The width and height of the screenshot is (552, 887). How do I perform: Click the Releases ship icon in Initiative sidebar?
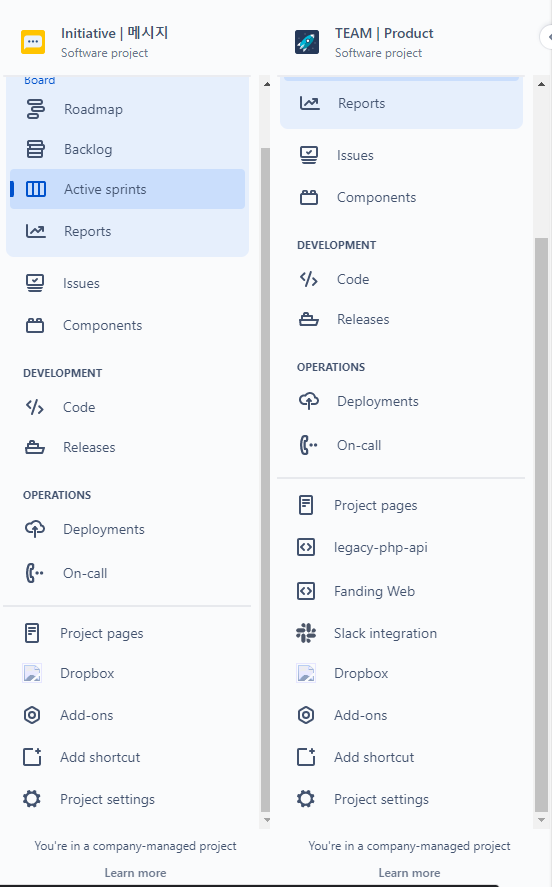[x=34, y=447]
